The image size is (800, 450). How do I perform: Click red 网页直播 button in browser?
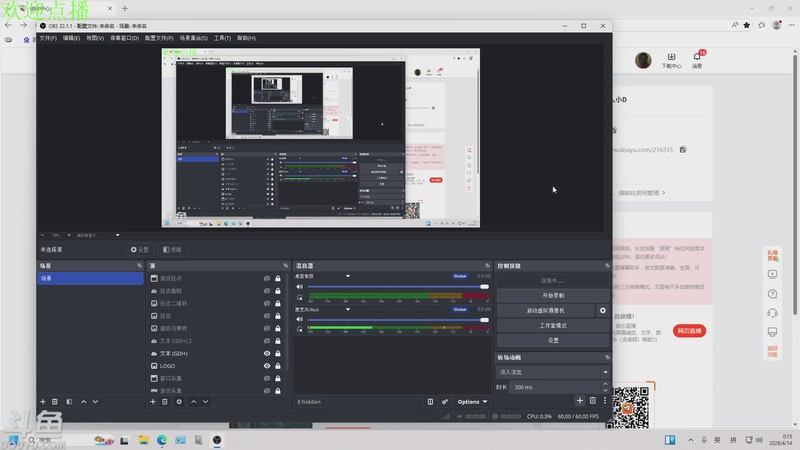click(x=689, y=331)
